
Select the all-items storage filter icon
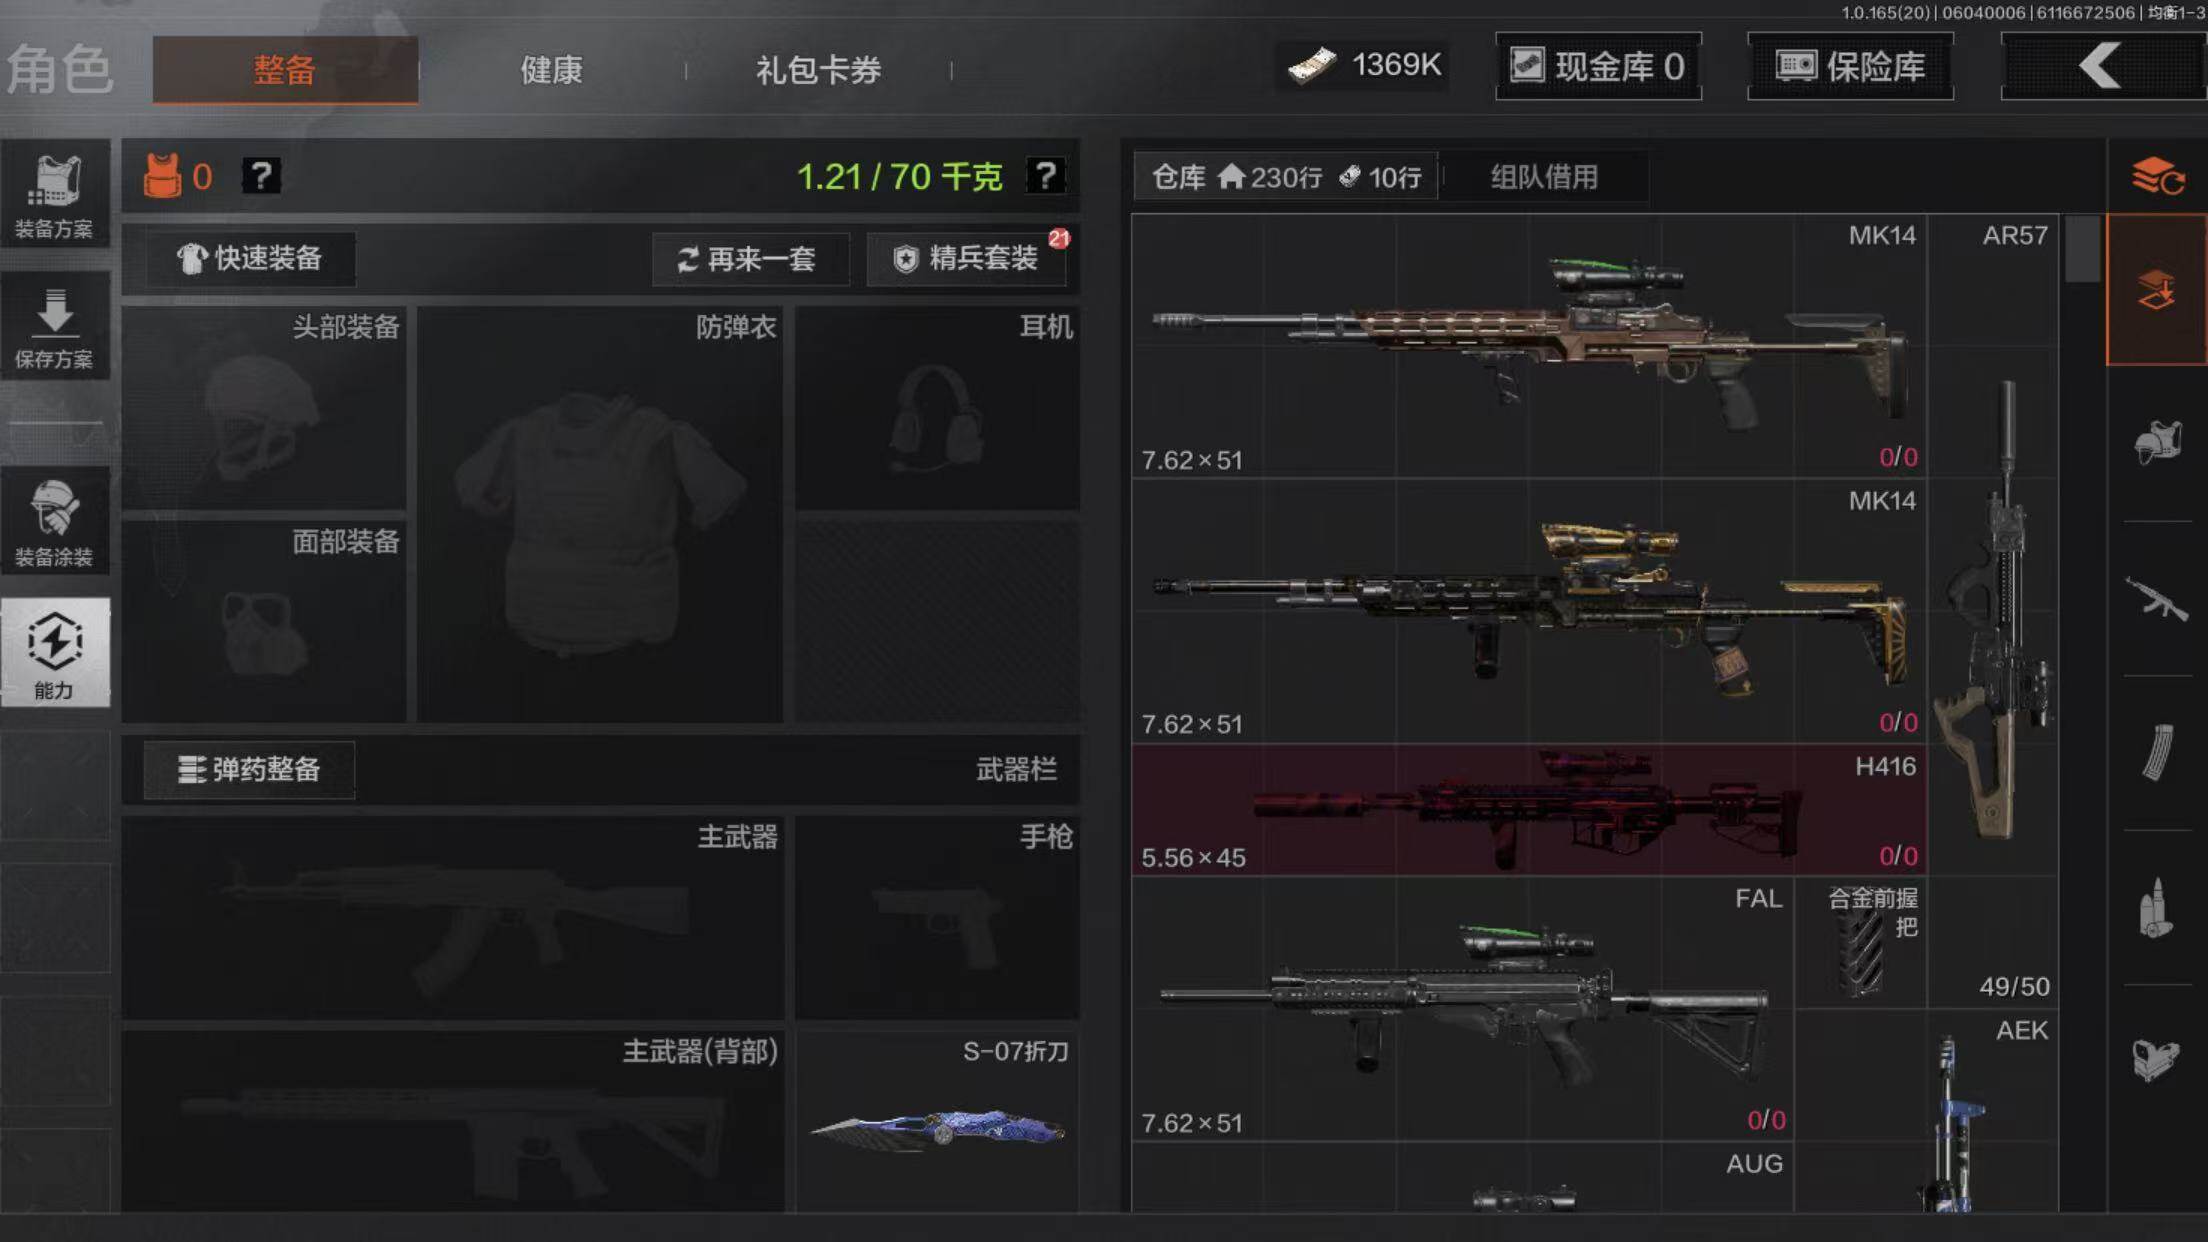pos(2157,290)
